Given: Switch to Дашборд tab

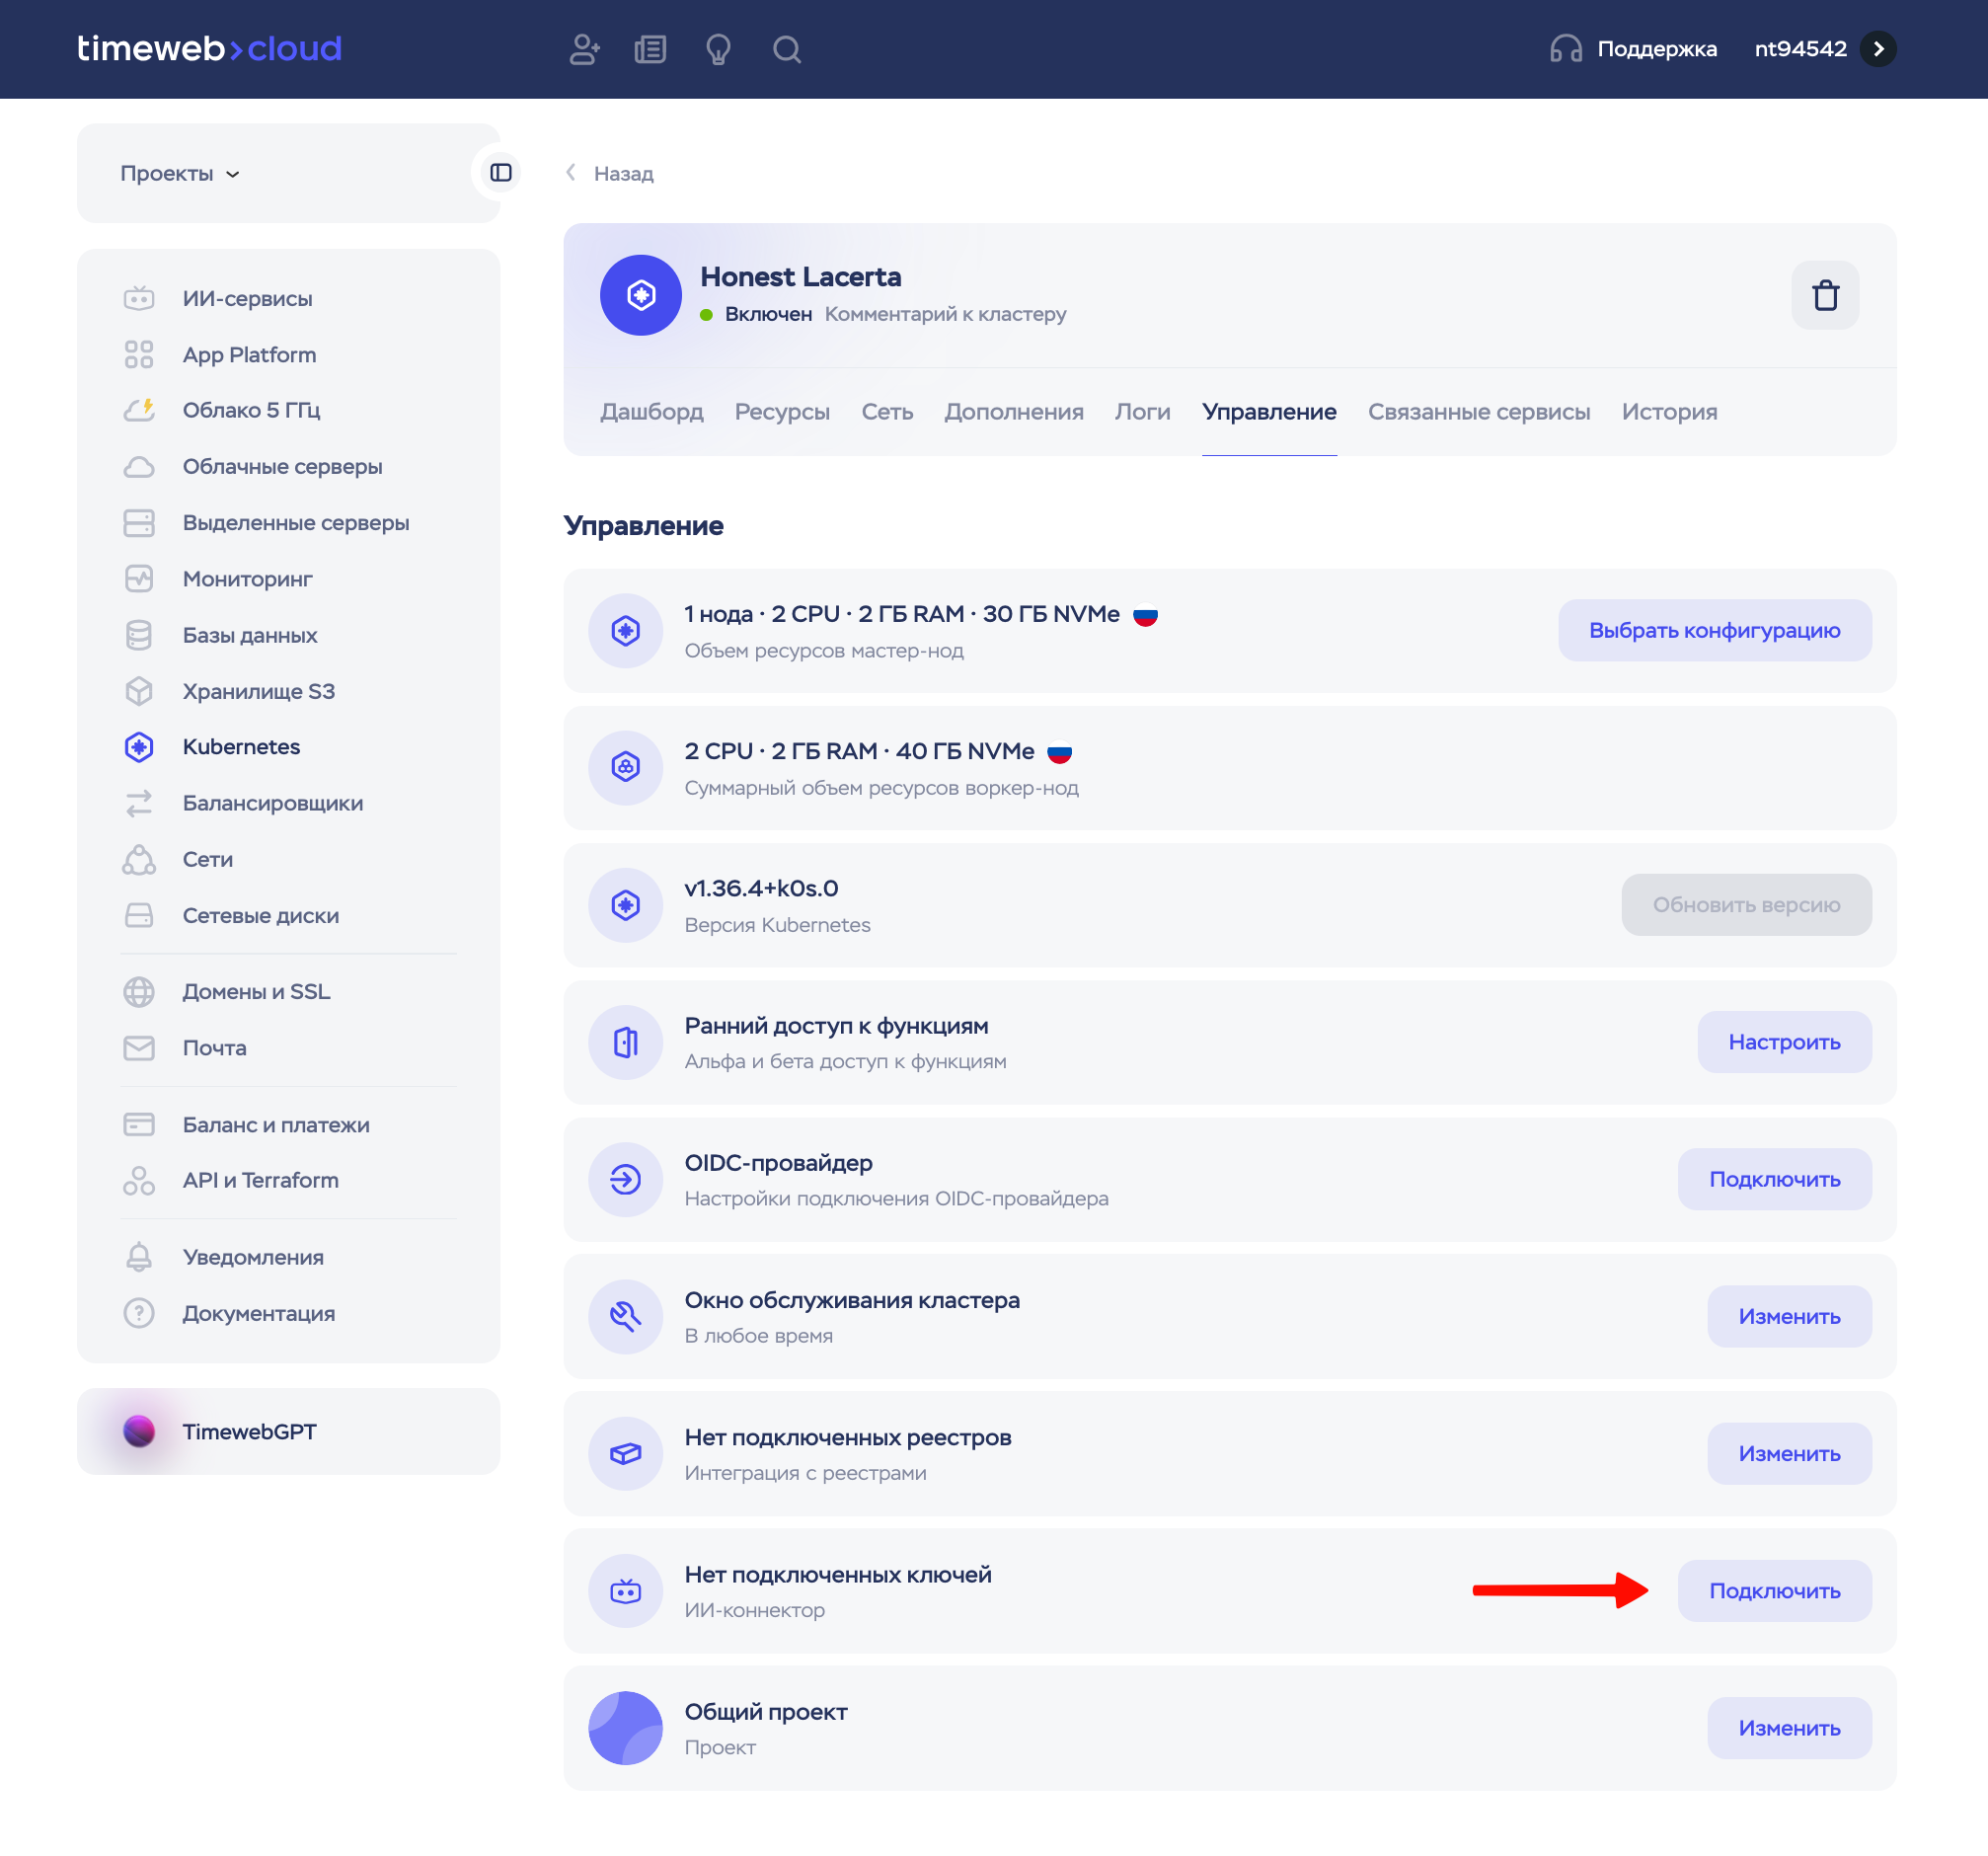Looking at the screenshot, I should [651, 412].
